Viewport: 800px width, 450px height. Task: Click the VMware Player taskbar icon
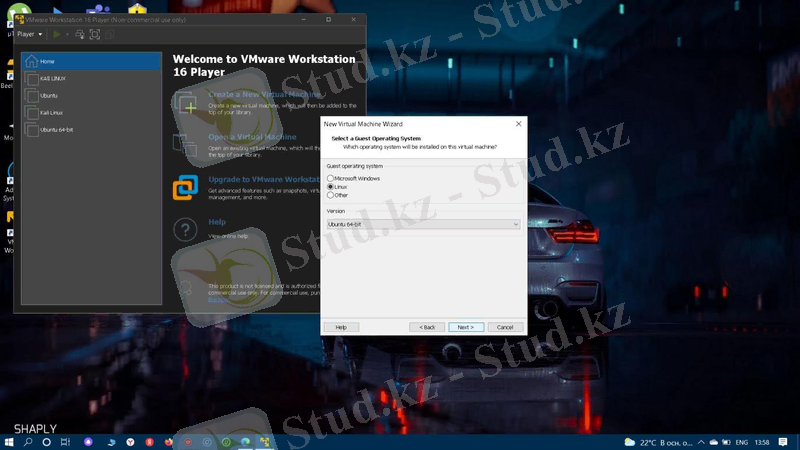pos(264,442)
